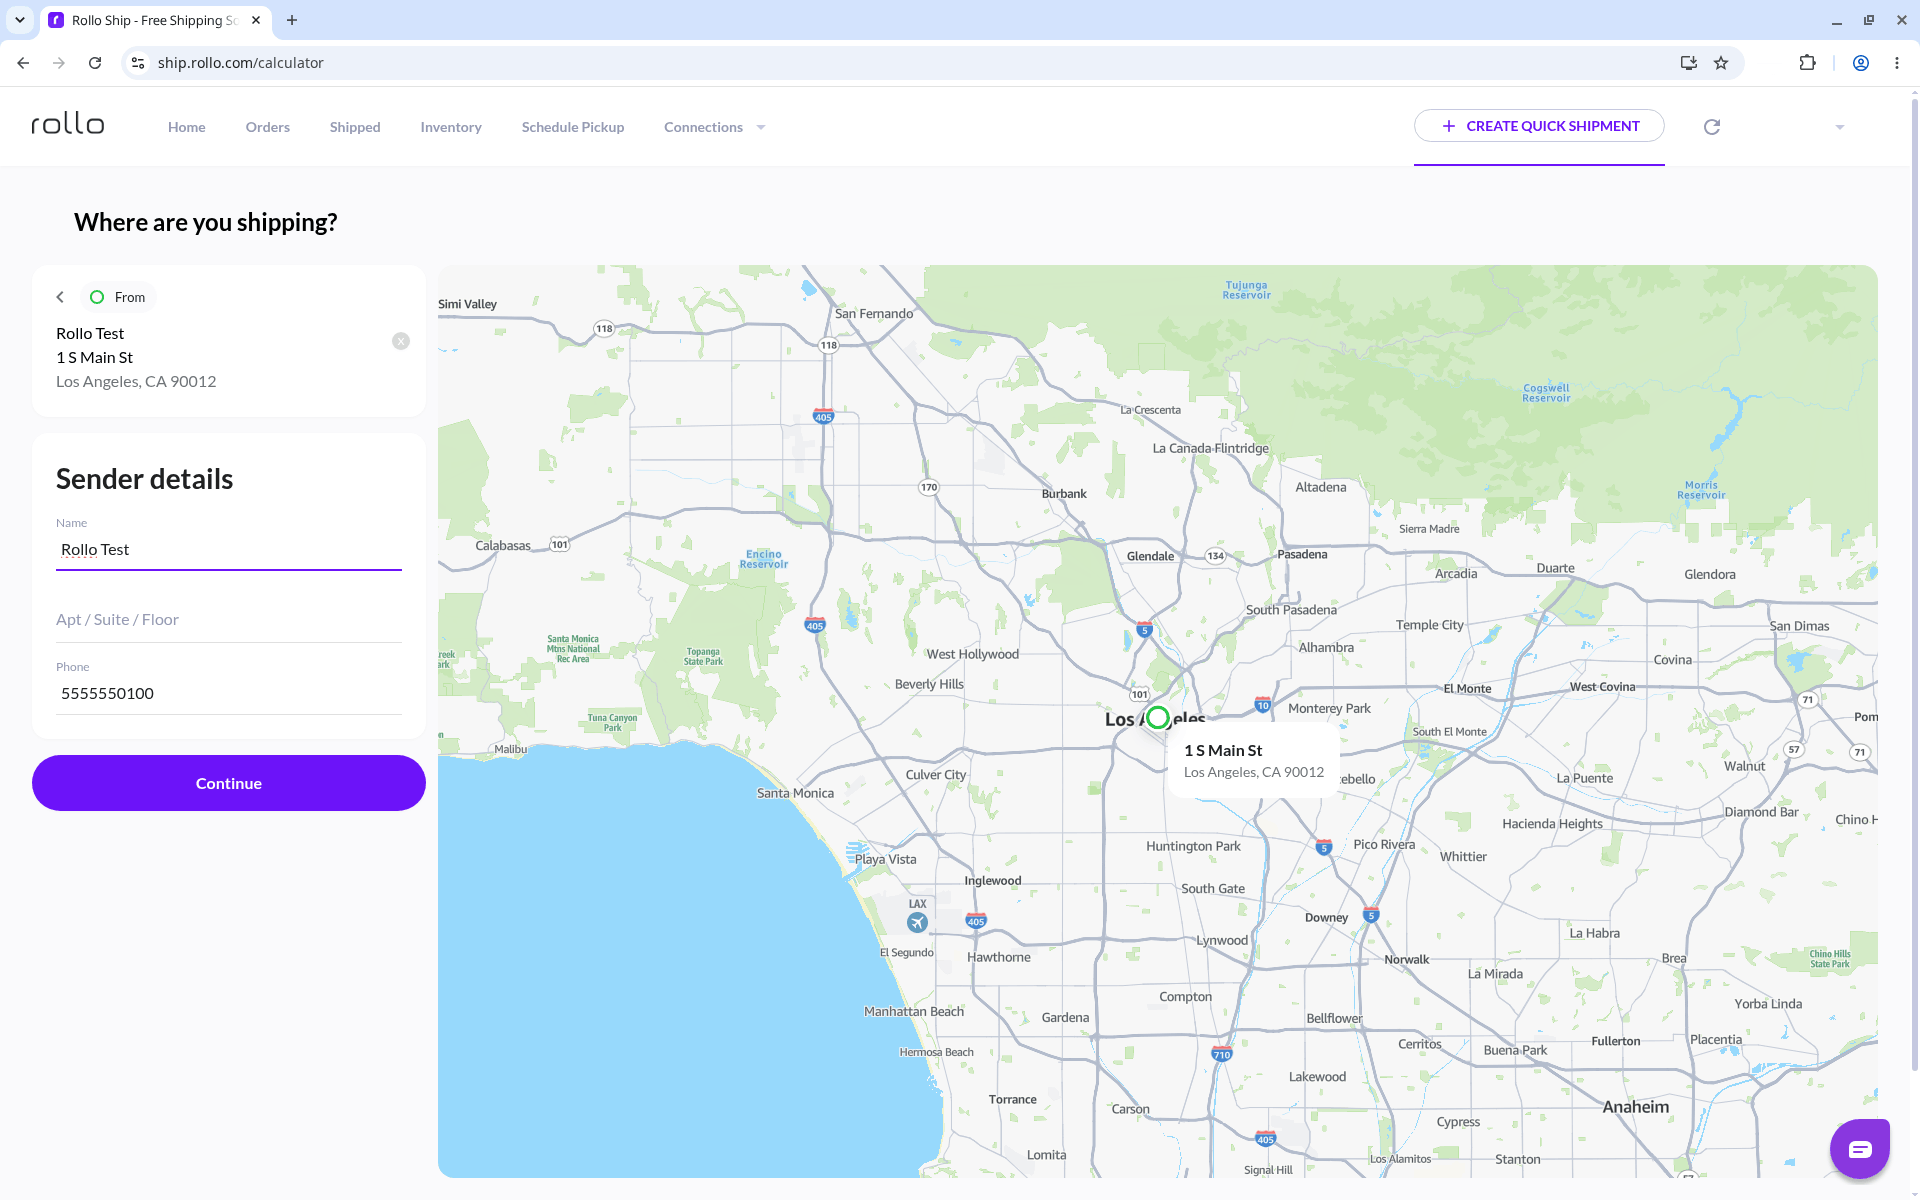Open the Orders page
The height and width of the screenshot is (1200, 1920).
pos(268,127)
